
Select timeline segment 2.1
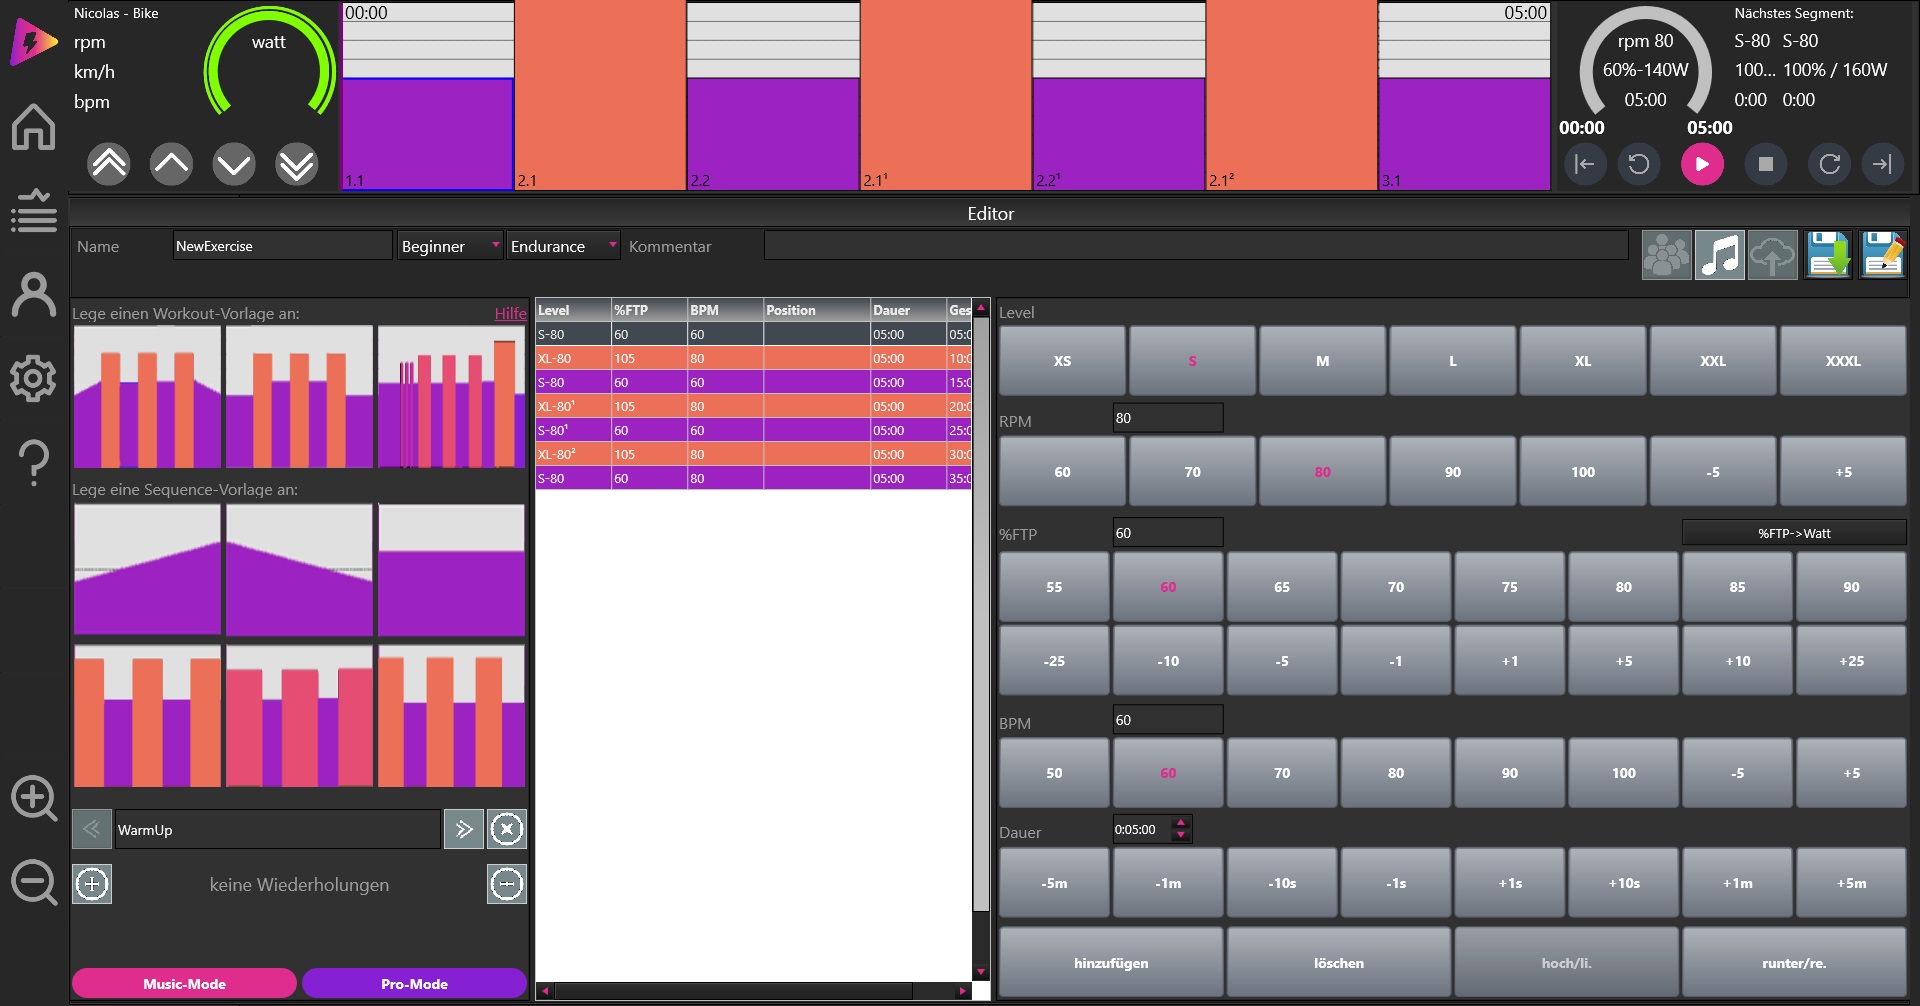coord(600,95)
